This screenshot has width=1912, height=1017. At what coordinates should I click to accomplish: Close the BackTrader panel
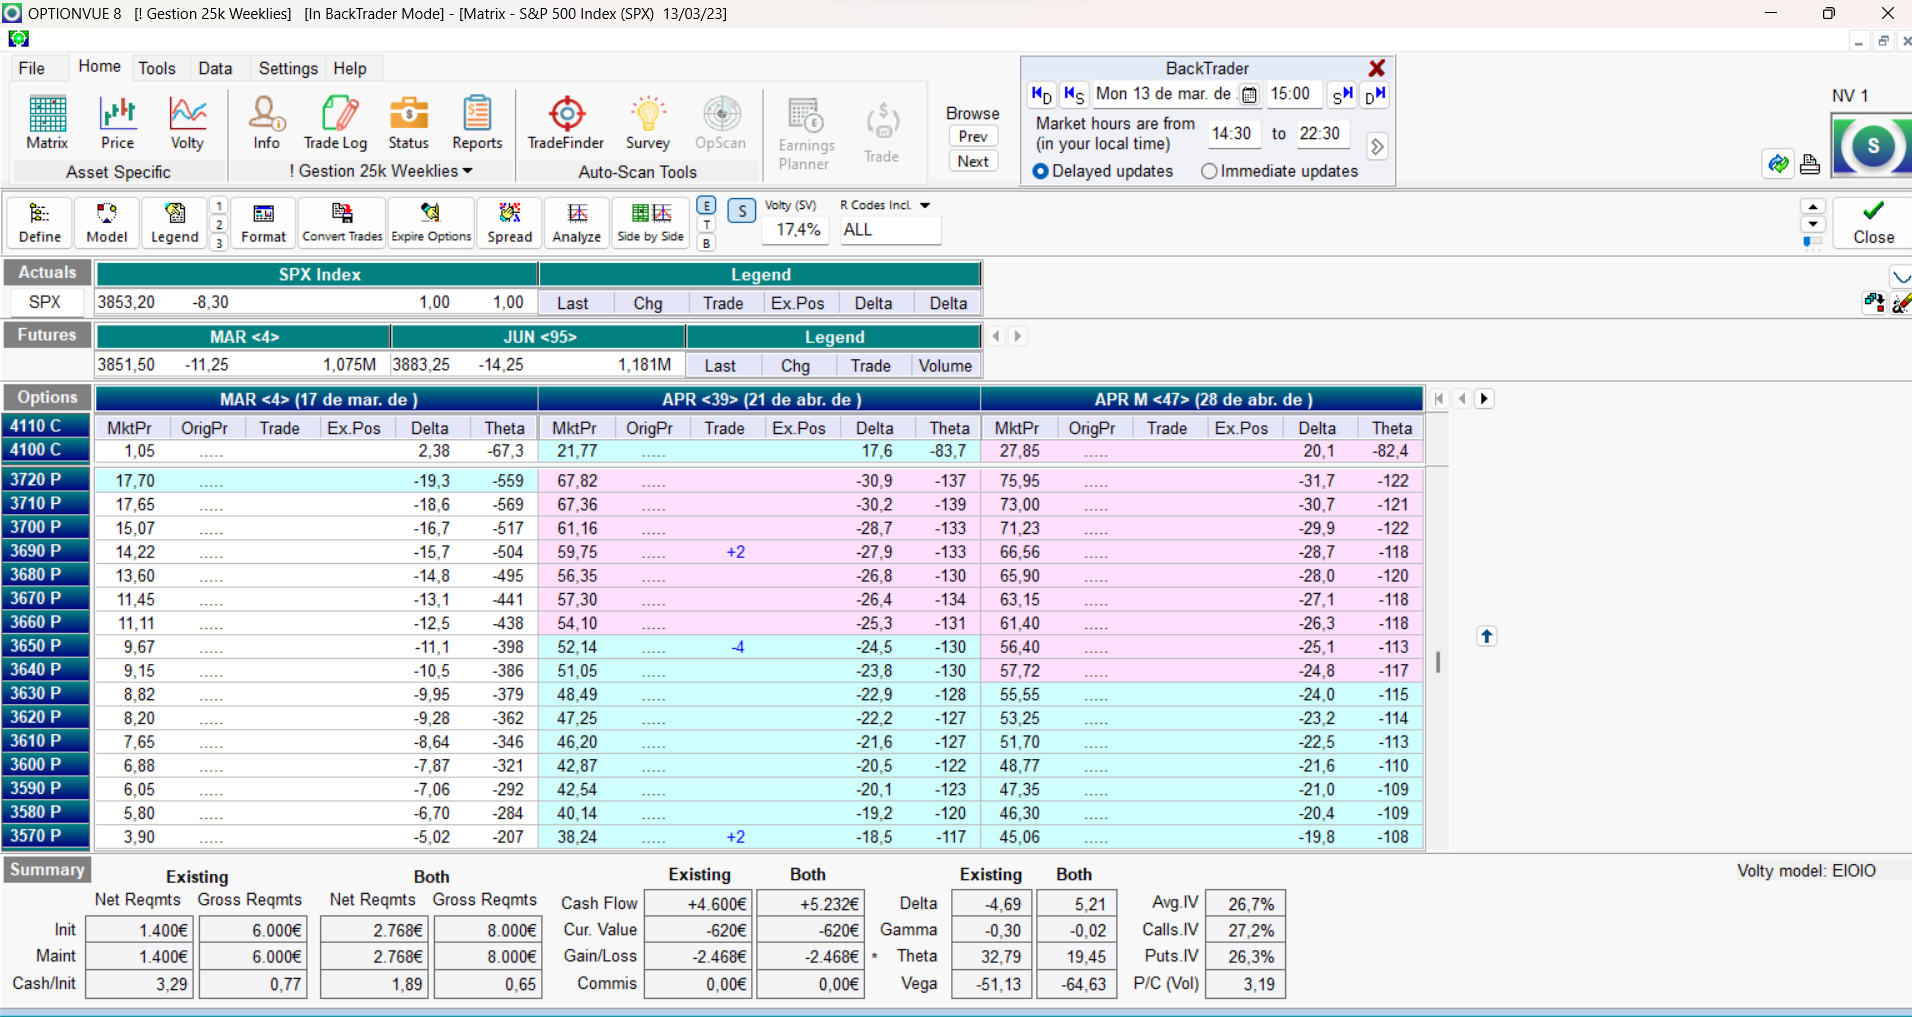(x=1377, y=68)
